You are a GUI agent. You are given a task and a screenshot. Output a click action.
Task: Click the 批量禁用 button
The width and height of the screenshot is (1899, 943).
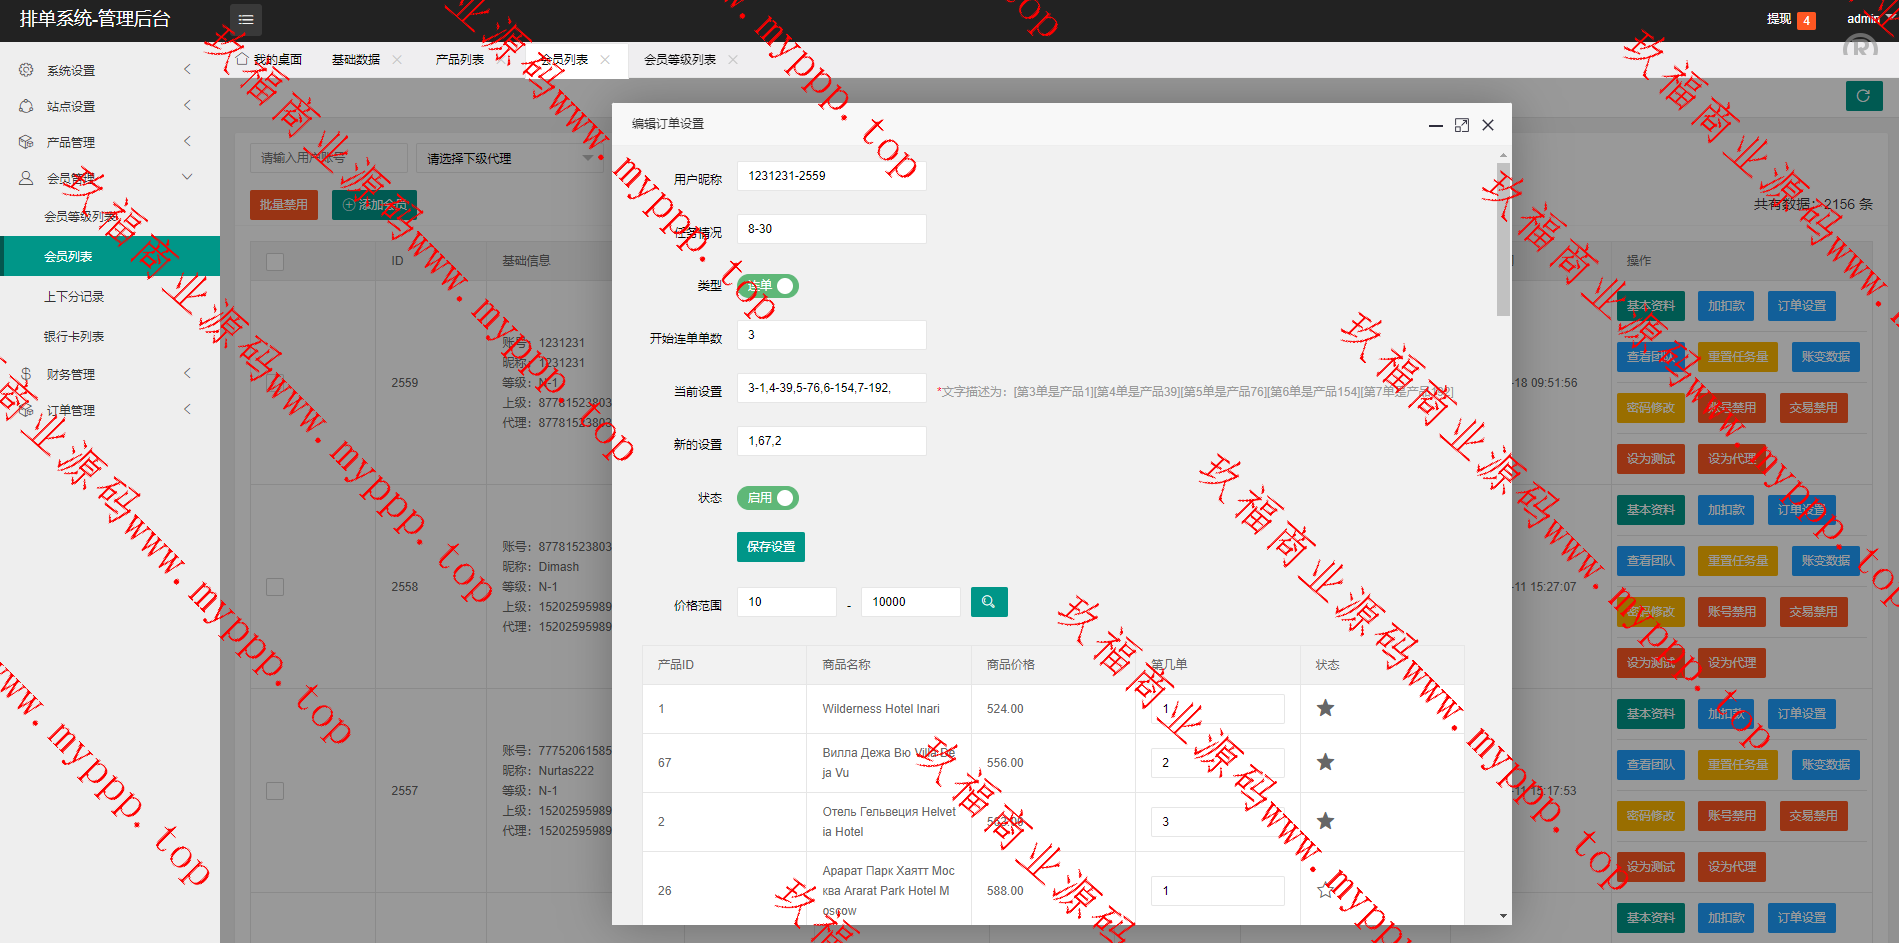[x=284, y=205]
